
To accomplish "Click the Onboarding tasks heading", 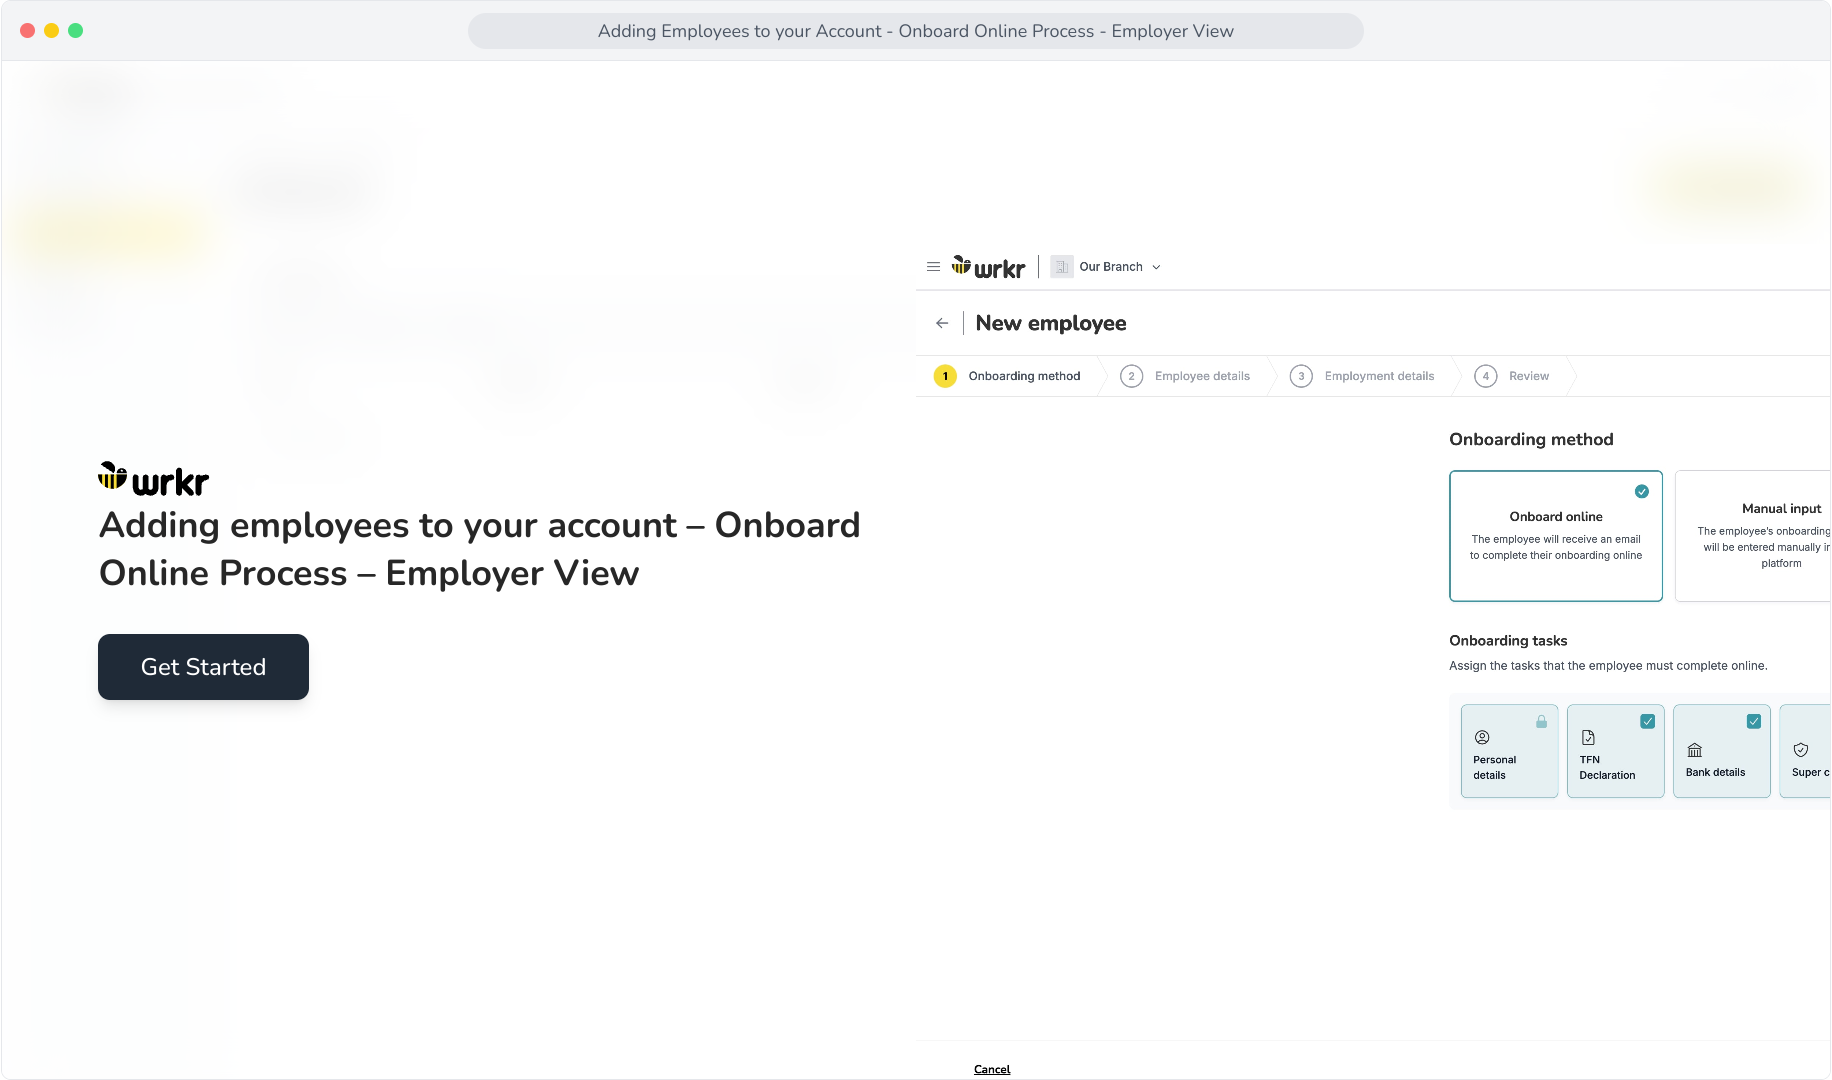I will pos(1508,641).
